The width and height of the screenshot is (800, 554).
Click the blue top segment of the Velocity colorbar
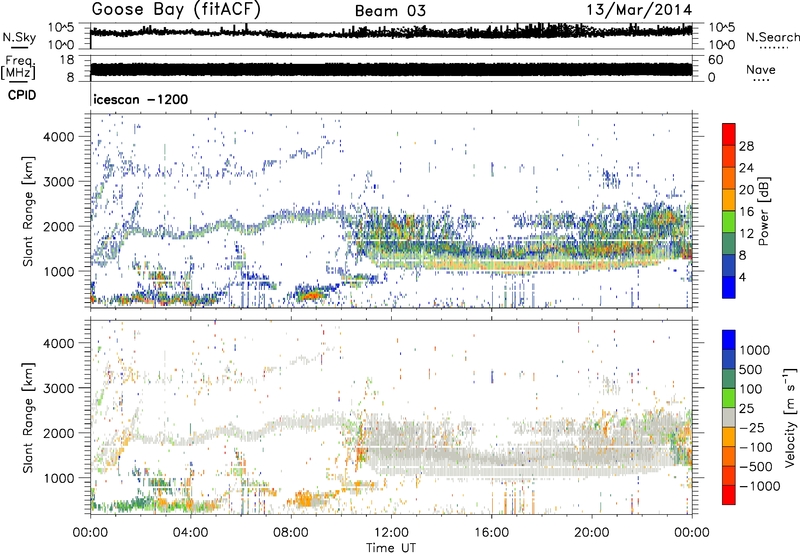pyautogui.click(x=729, y=340)
